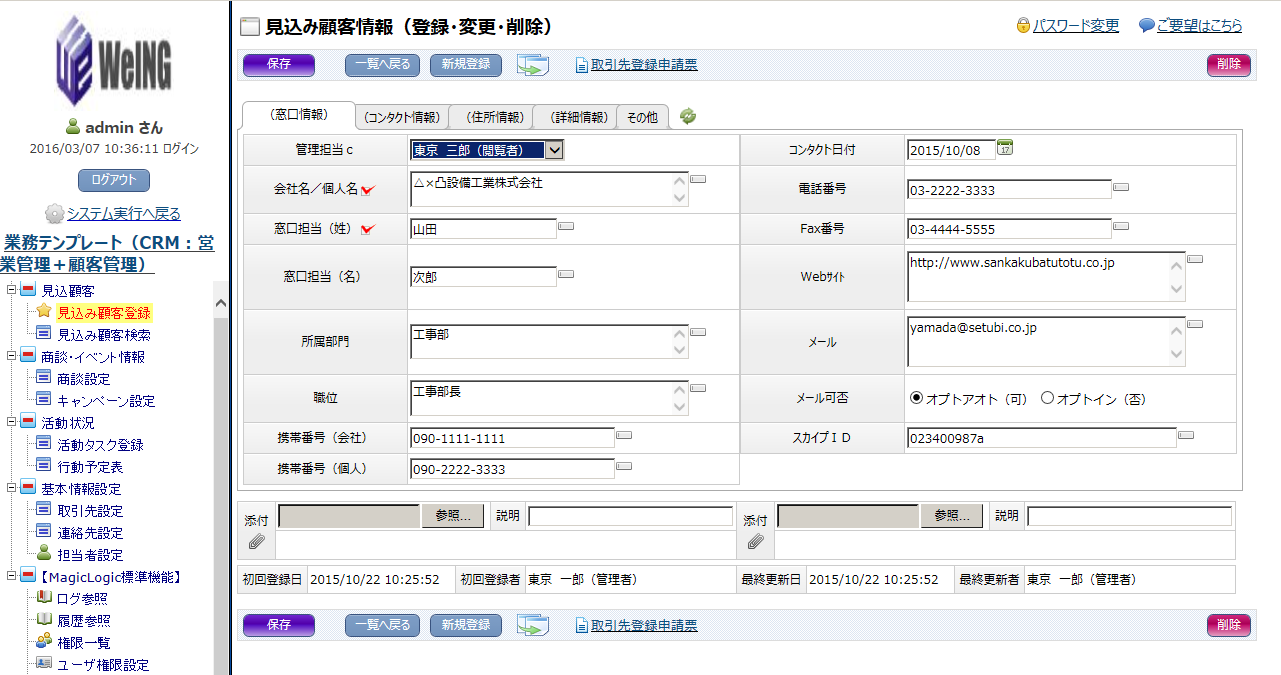Click into the スカイプＩＤ input field
This screenshot has width=1281, height=675.
(1040, 438)
